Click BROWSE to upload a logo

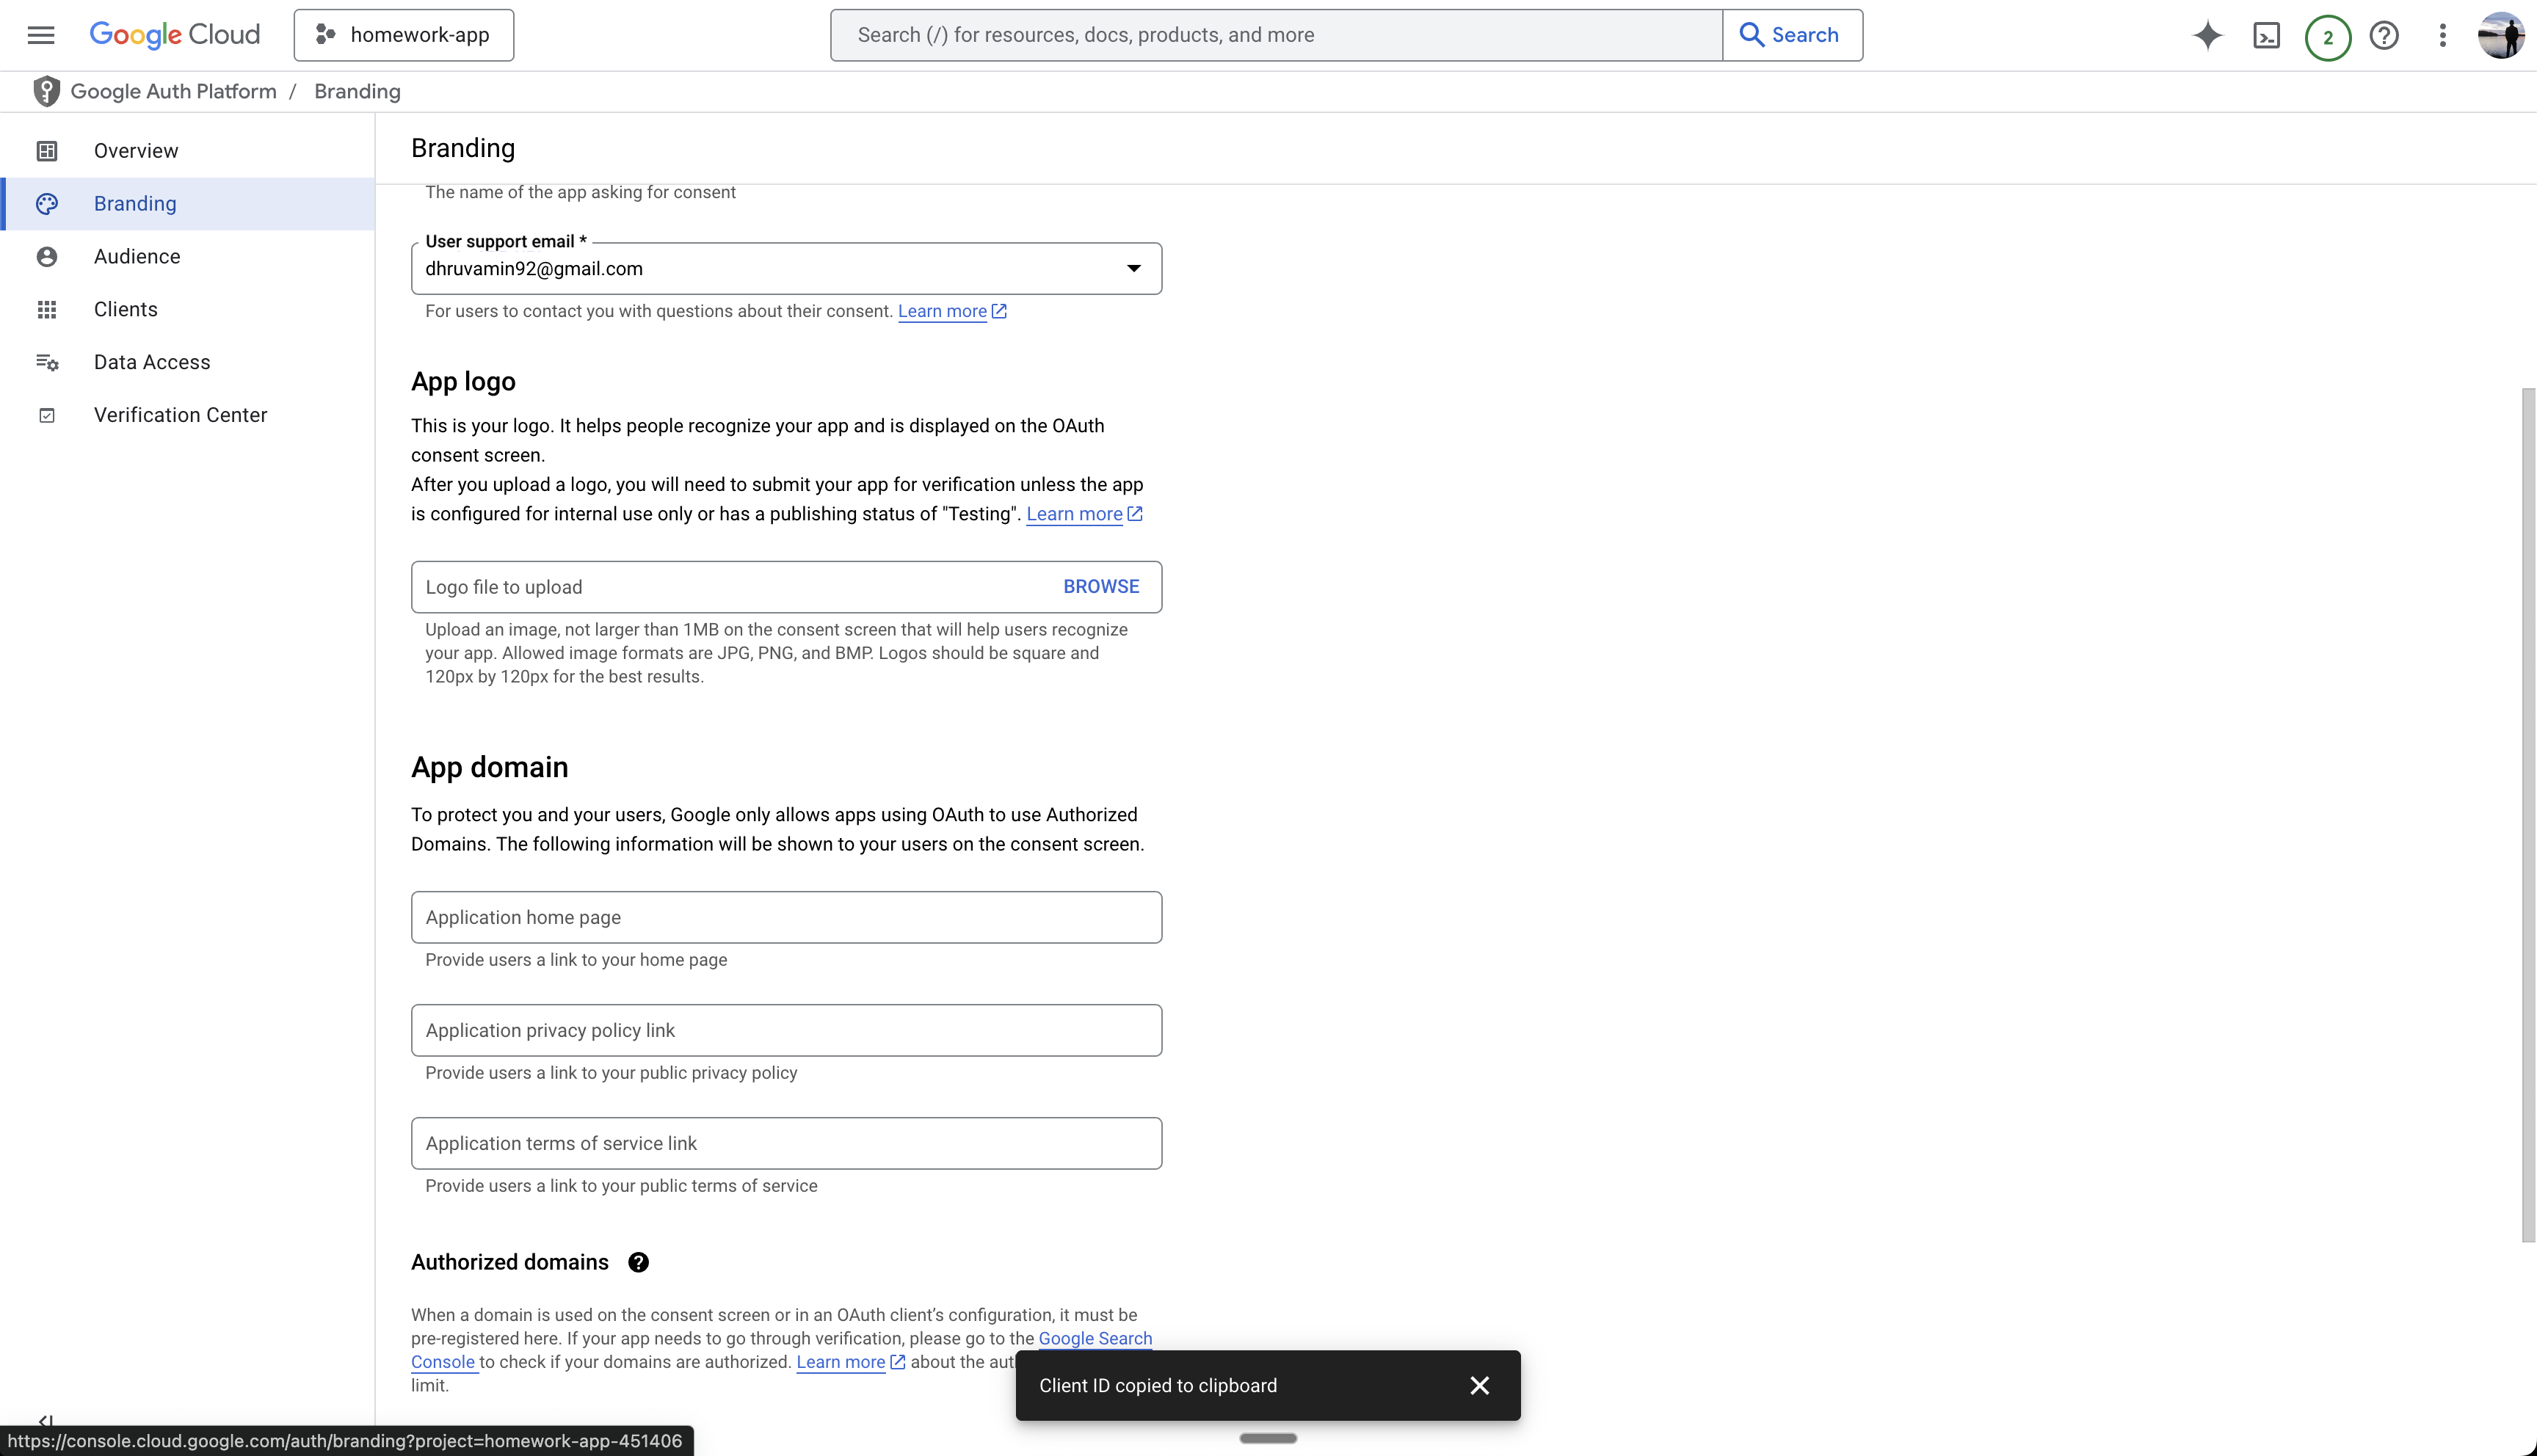tap(1101, 587)
